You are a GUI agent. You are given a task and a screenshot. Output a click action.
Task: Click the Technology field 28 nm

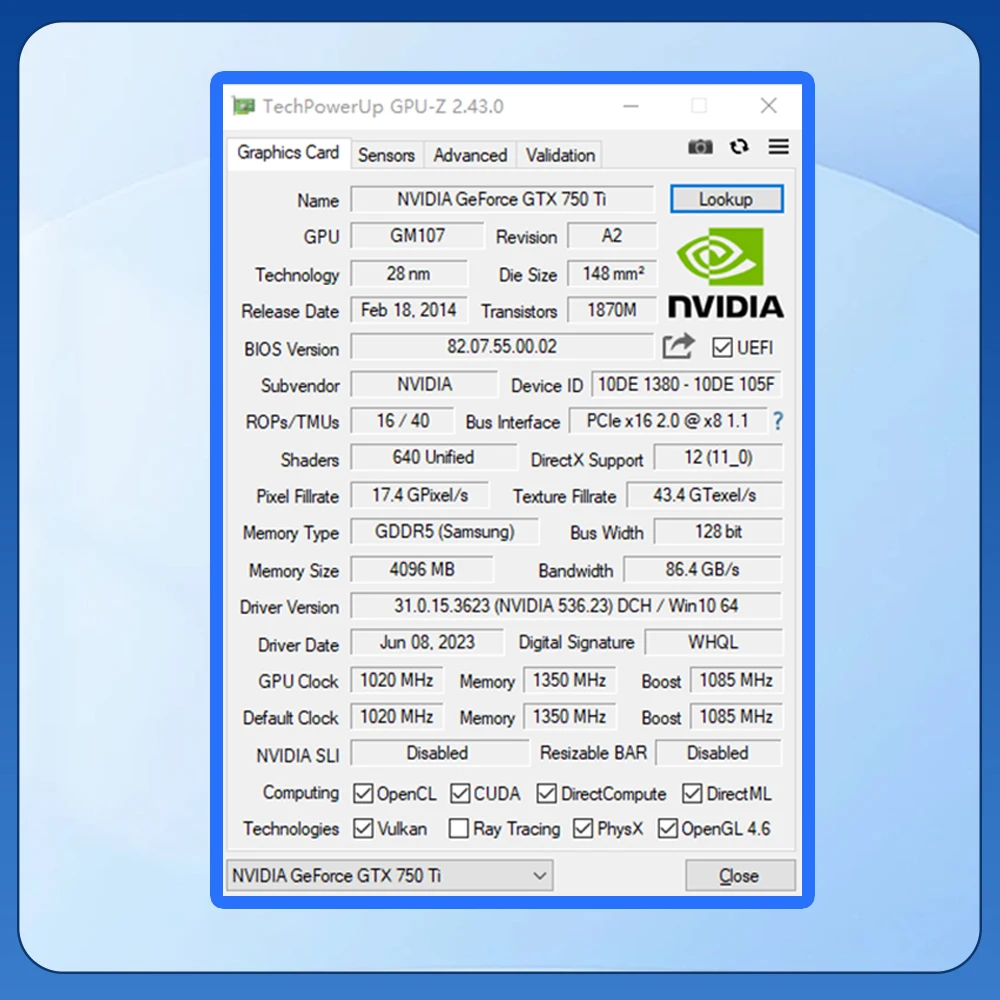(409, 274)
